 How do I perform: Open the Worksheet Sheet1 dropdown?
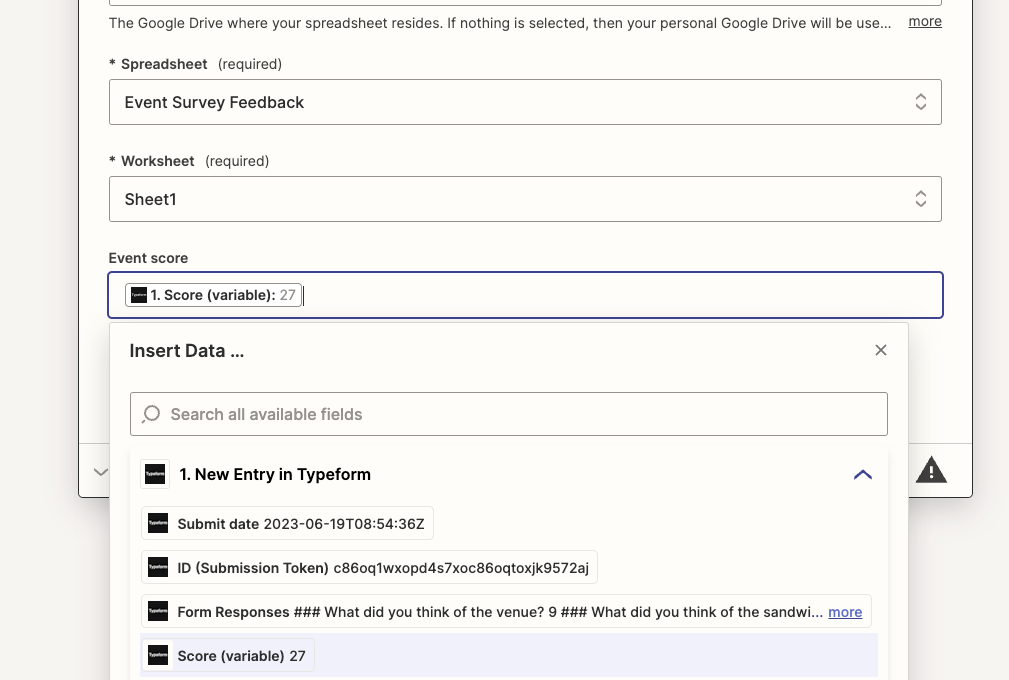(525, 199)
